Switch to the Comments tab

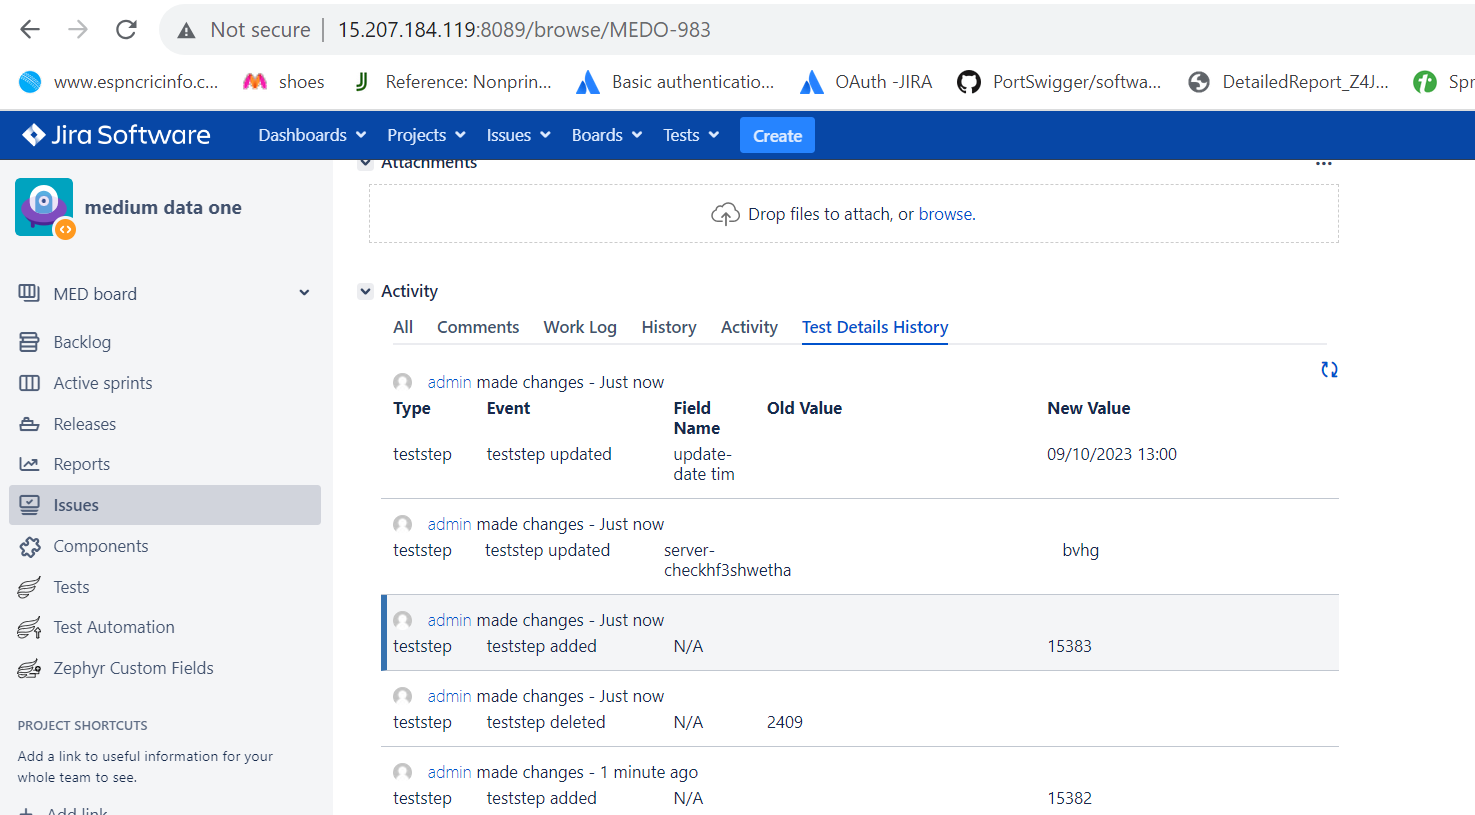[478, 327]
